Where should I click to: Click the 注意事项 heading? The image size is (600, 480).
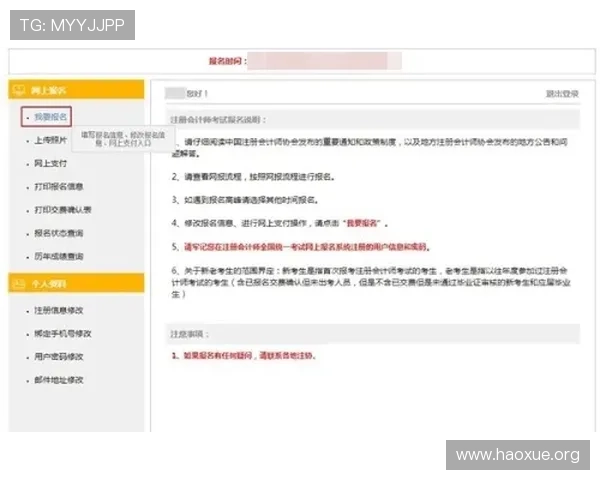[189, 334]
